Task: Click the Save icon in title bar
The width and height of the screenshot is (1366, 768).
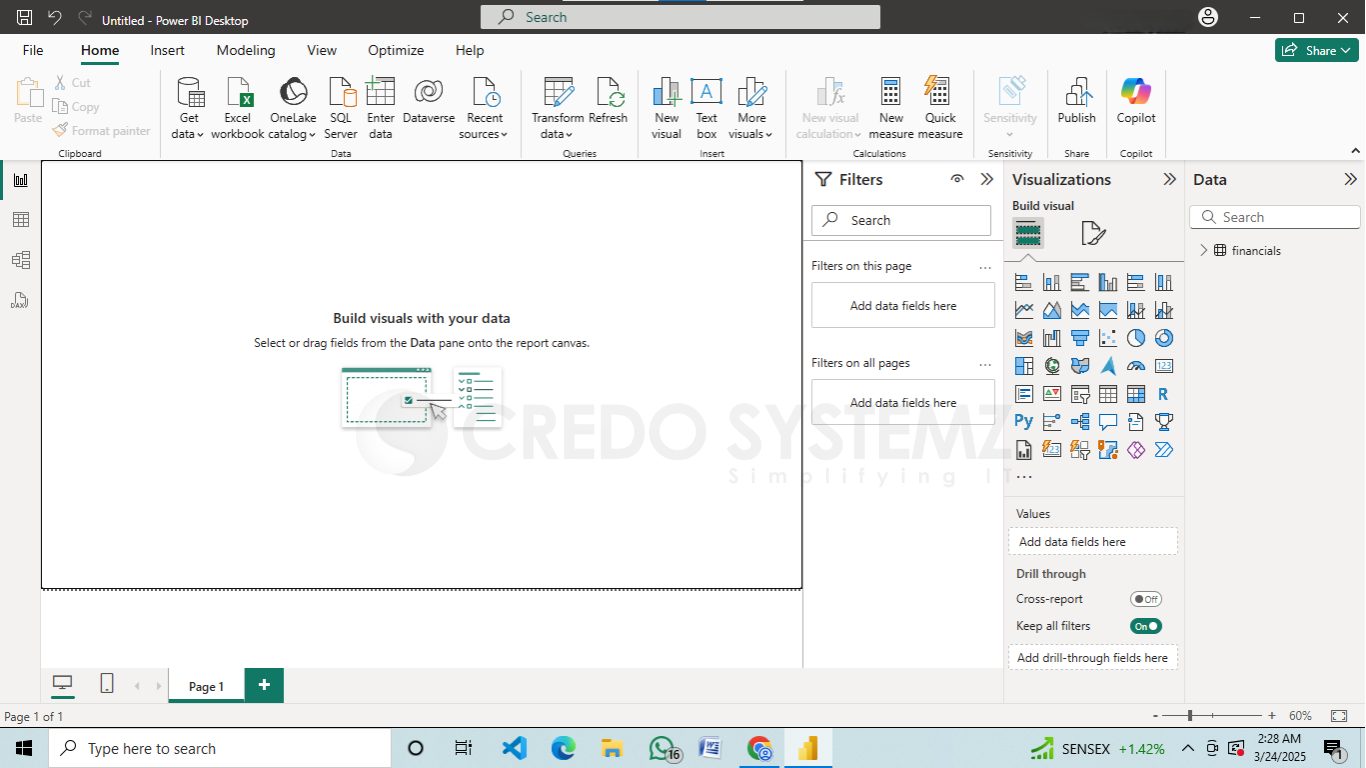Action: coord(25,18)
